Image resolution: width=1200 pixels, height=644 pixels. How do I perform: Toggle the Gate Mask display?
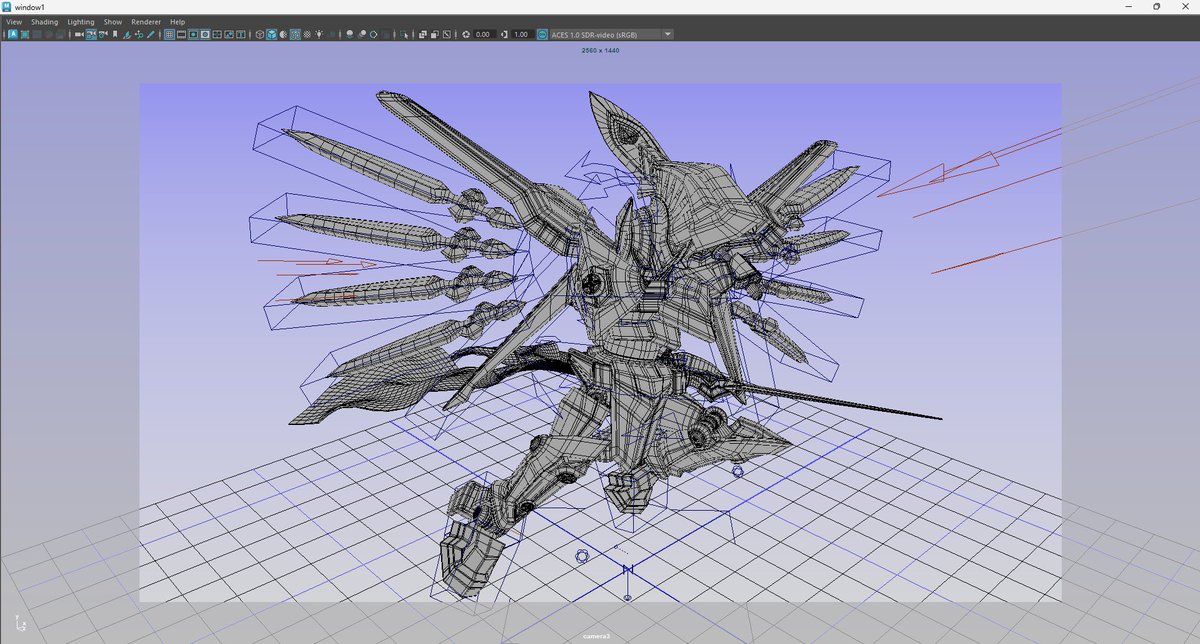click(x=205, y=34)
